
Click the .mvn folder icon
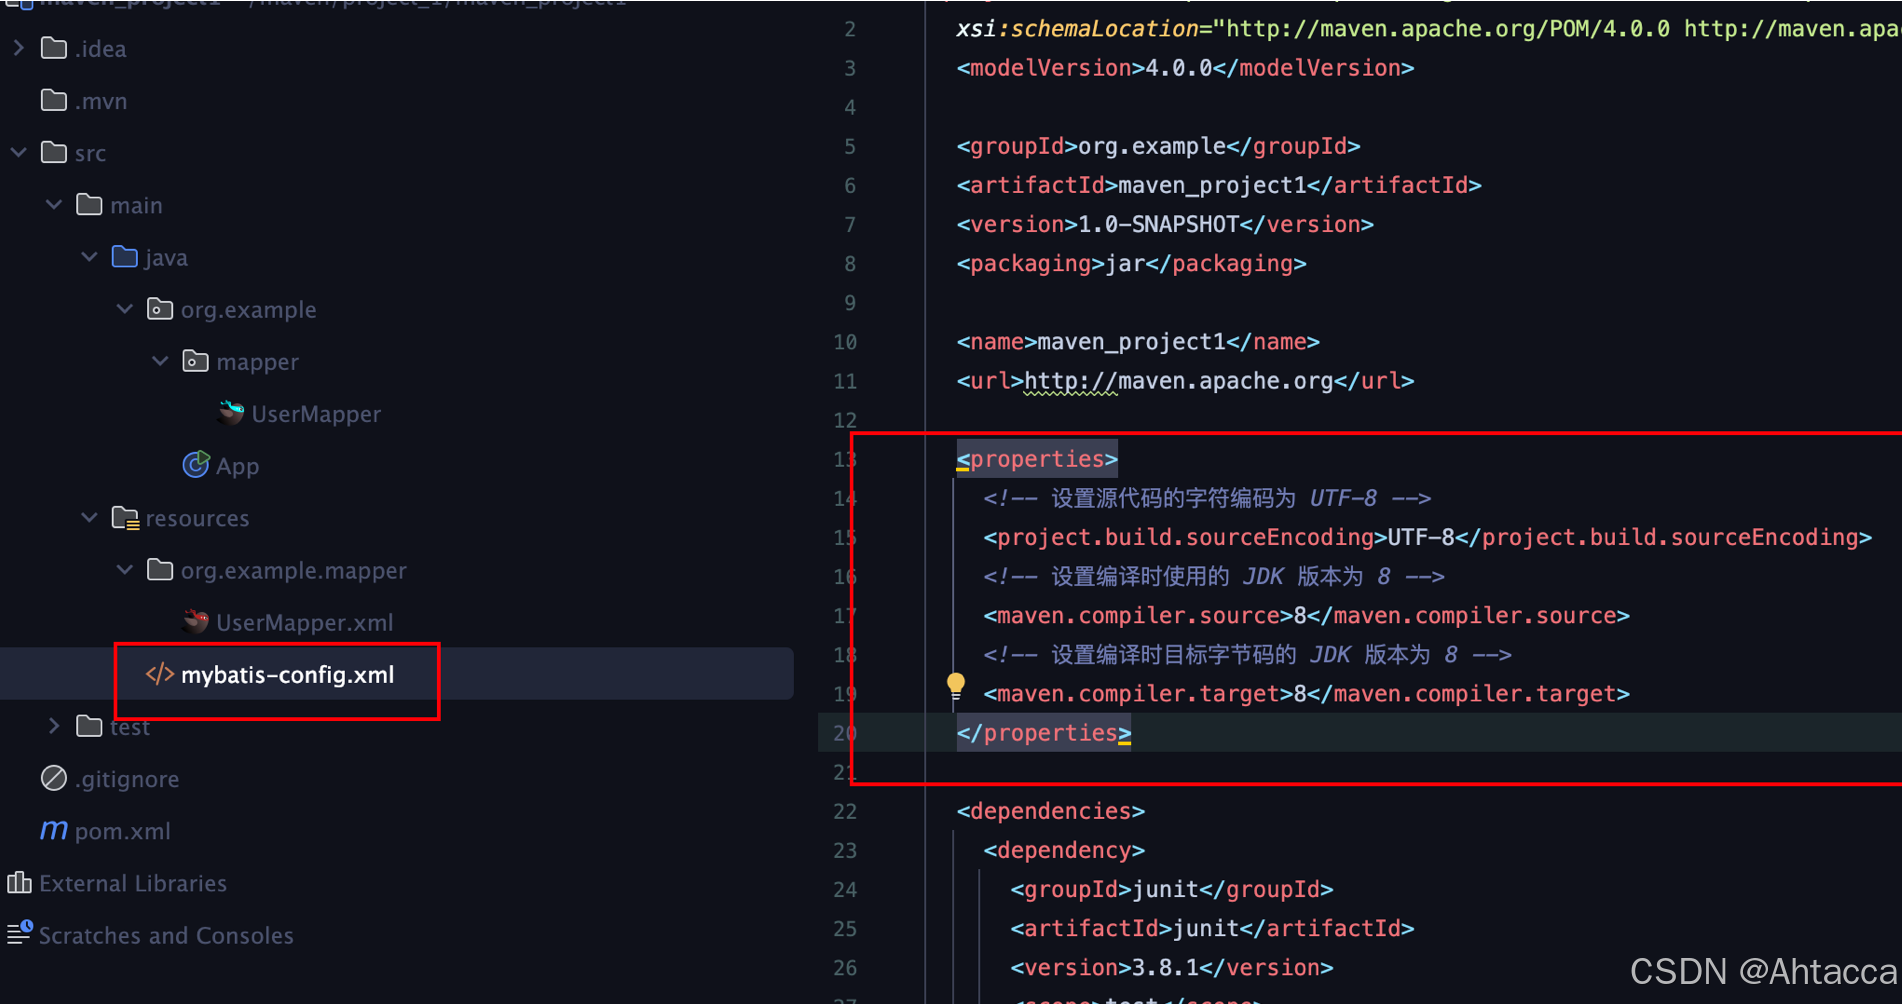(x=54, y=100)
